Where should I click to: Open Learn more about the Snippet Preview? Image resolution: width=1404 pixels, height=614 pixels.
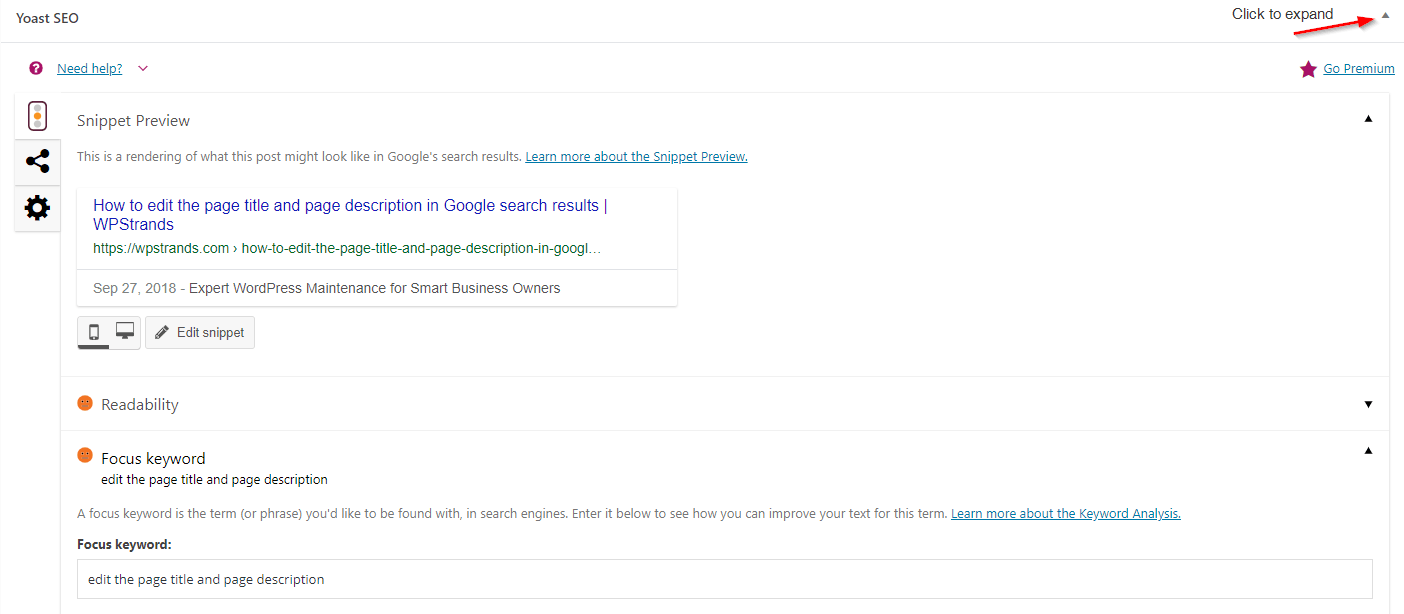(x=636, y=157)
